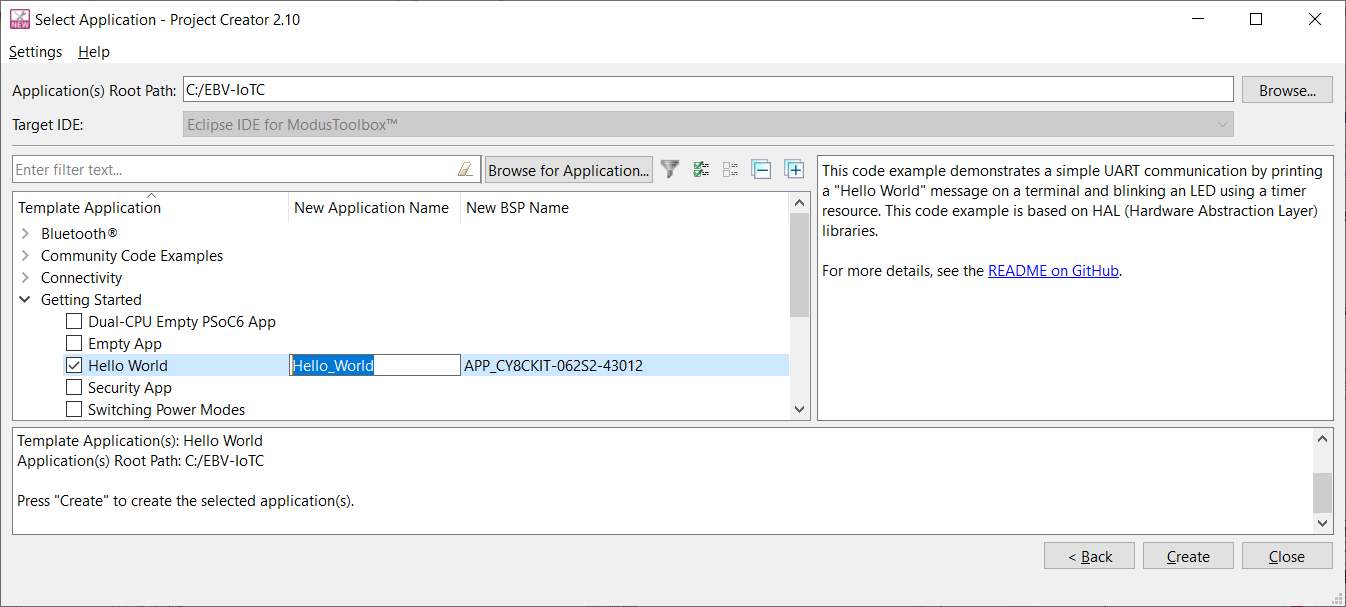
Task: Click the select all applications icon
Action: click(x=701, y=170)
